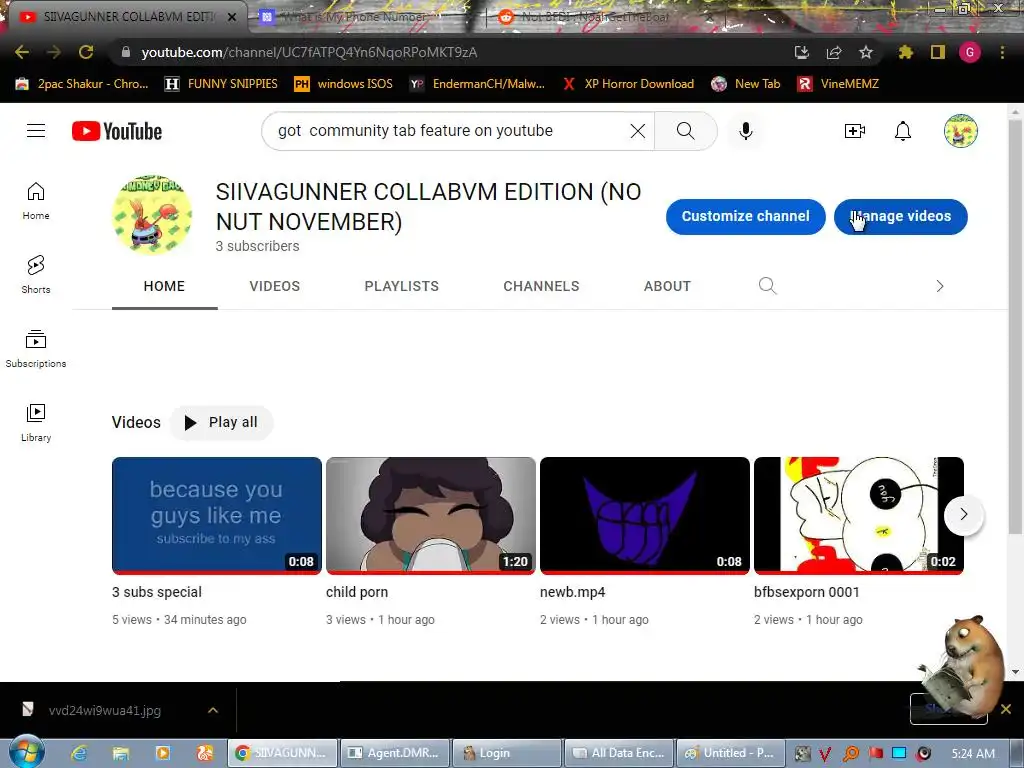Screen dimensions: 1024x768
Task: Open the EndermanCH/Malw... bookmark
Action: [477, 84]
